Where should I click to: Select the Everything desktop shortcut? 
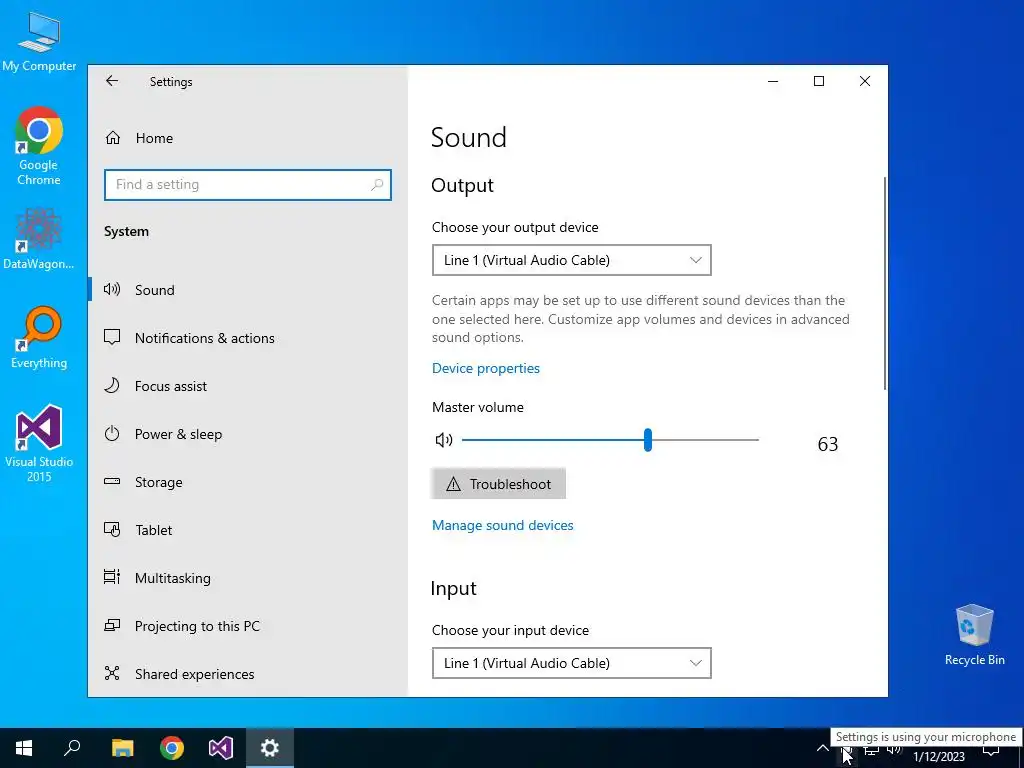[39, 338]
